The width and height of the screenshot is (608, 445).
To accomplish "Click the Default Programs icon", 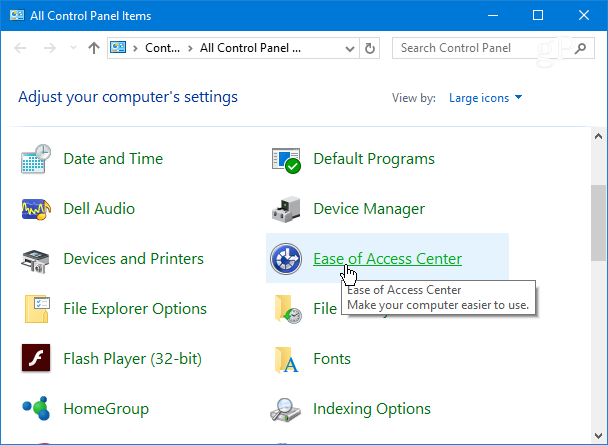I will pyautogui.click(x=286, y=160).
